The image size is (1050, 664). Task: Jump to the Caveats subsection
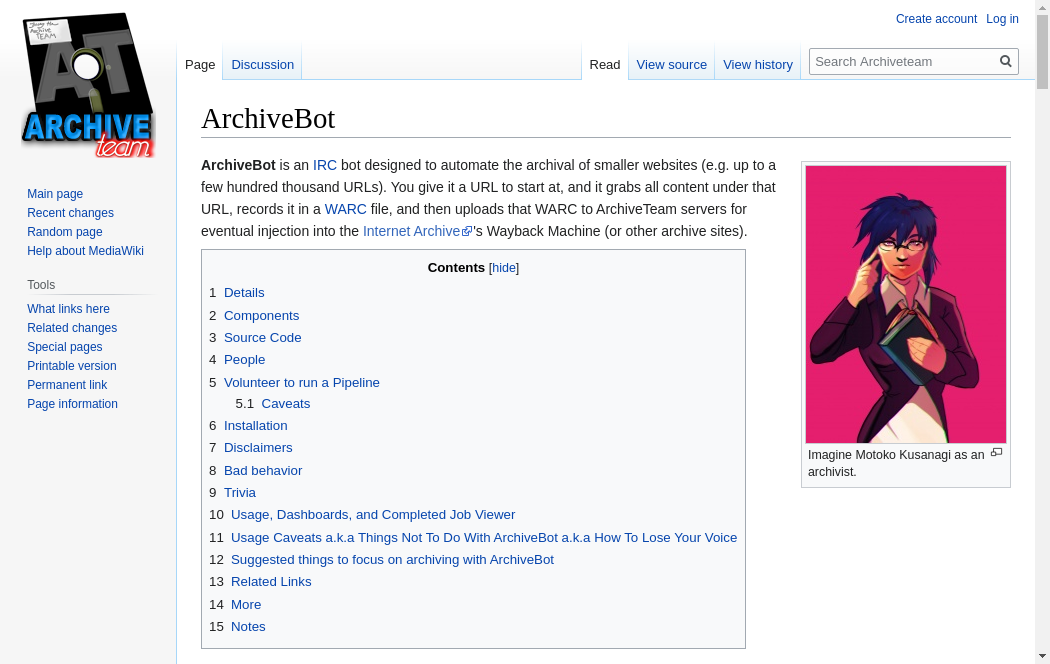(x=285, y=404)
